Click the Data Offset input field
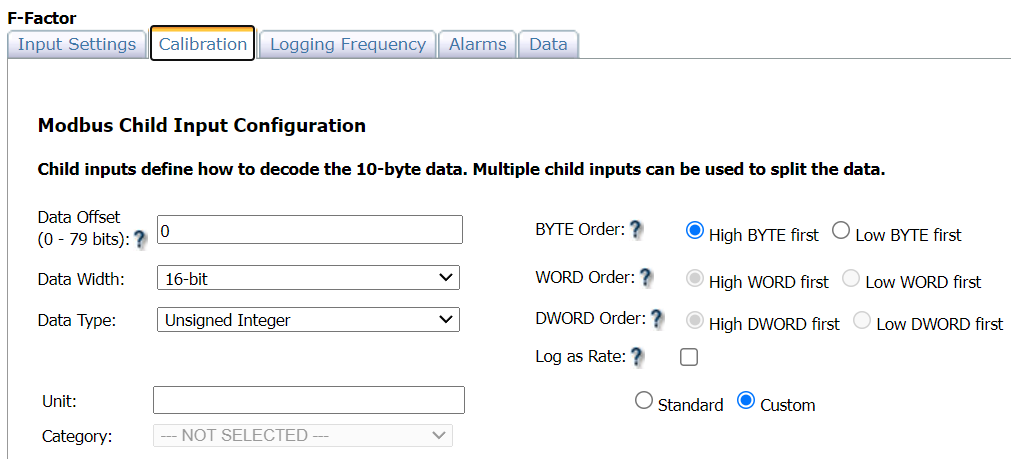This screenshot has width=1011, height=459. point(310,230)
